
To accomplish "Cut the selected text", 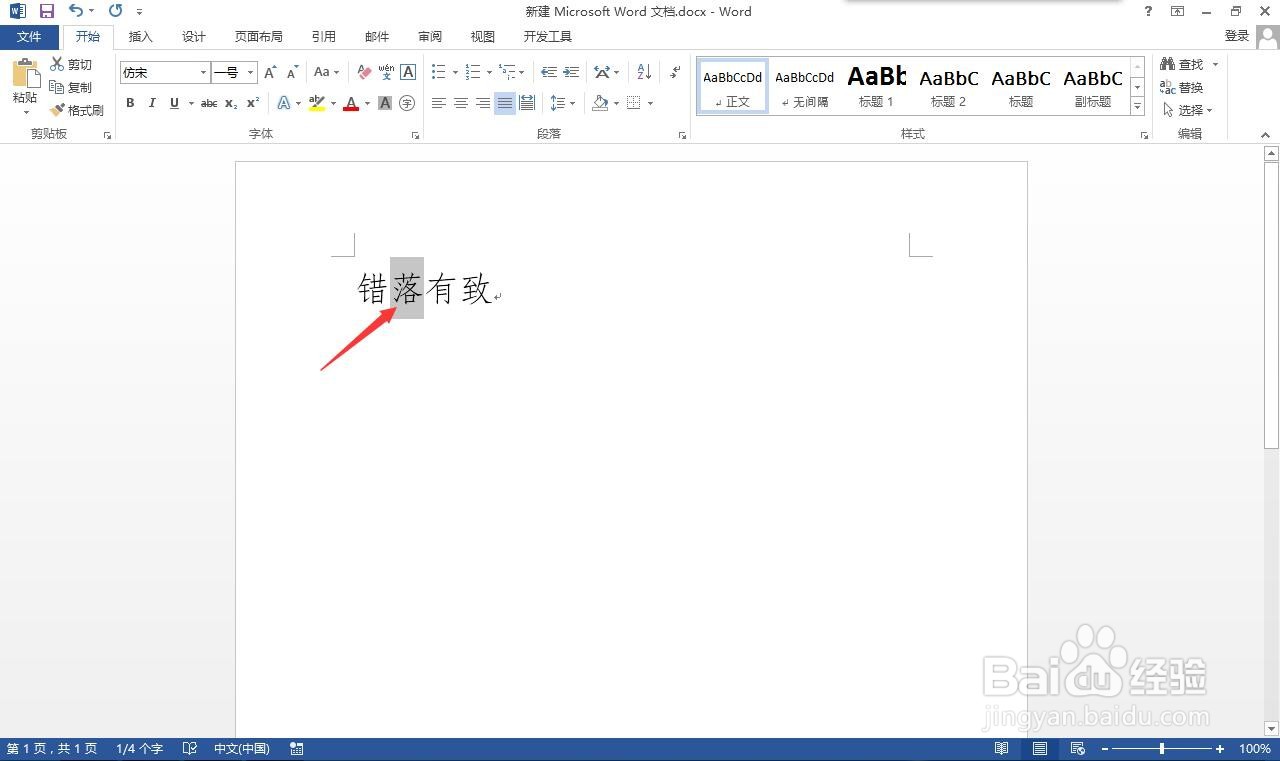I will [x=72, y=64].
